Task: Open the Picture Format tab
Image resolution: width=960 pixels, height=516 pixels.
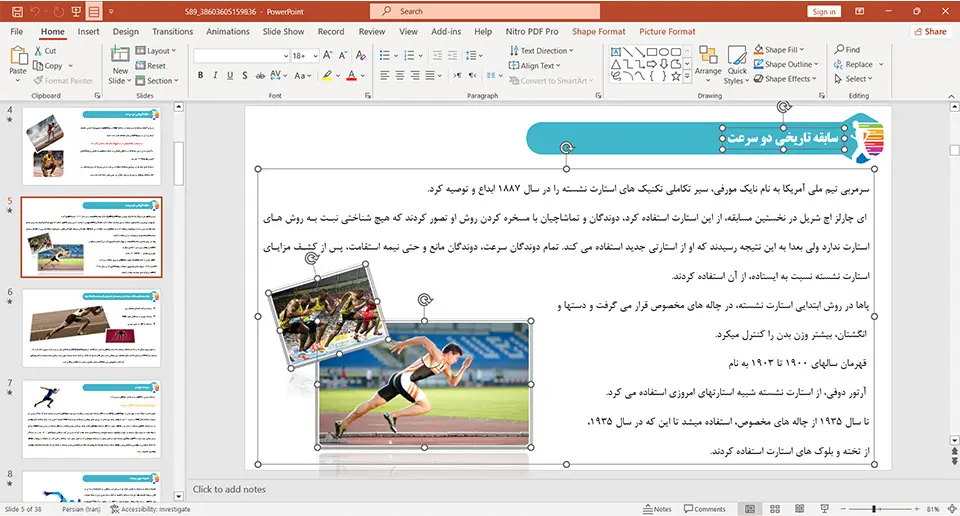Action: coord(667,31)
